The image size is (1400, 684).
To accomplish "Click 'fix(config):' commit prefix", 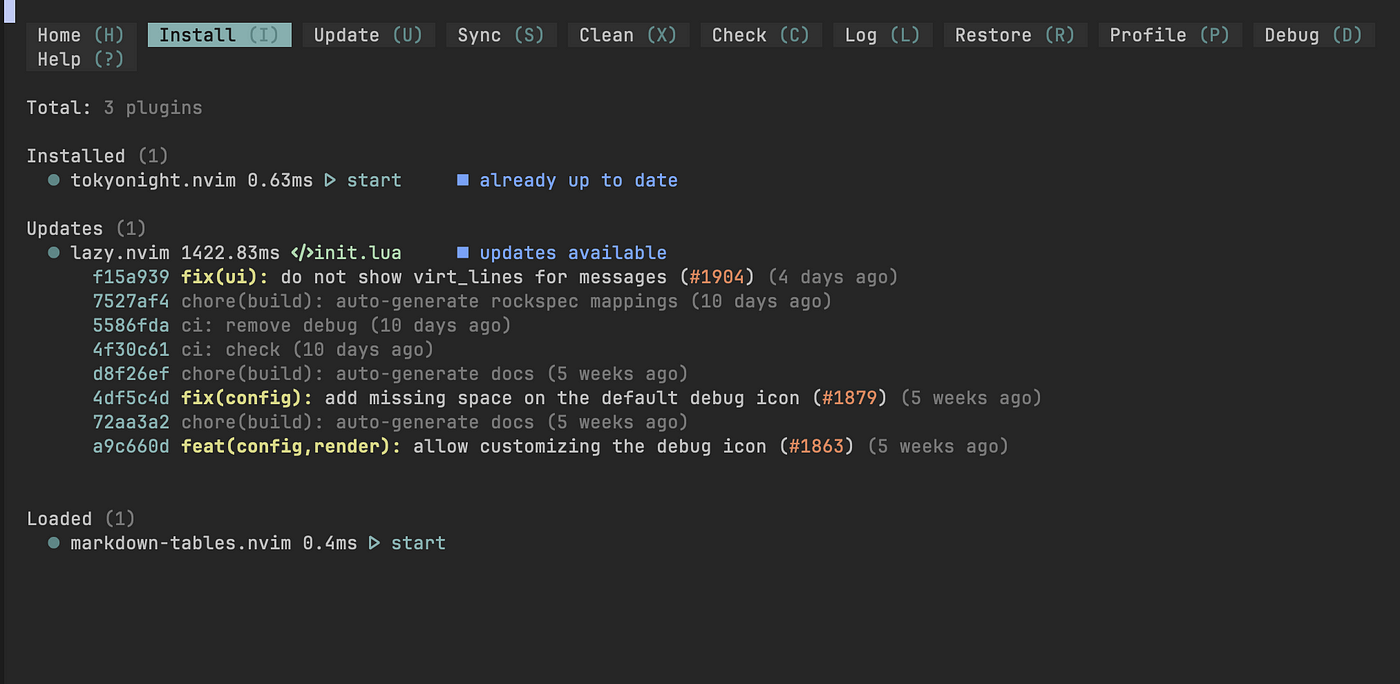I will click(x=247, y=398).
